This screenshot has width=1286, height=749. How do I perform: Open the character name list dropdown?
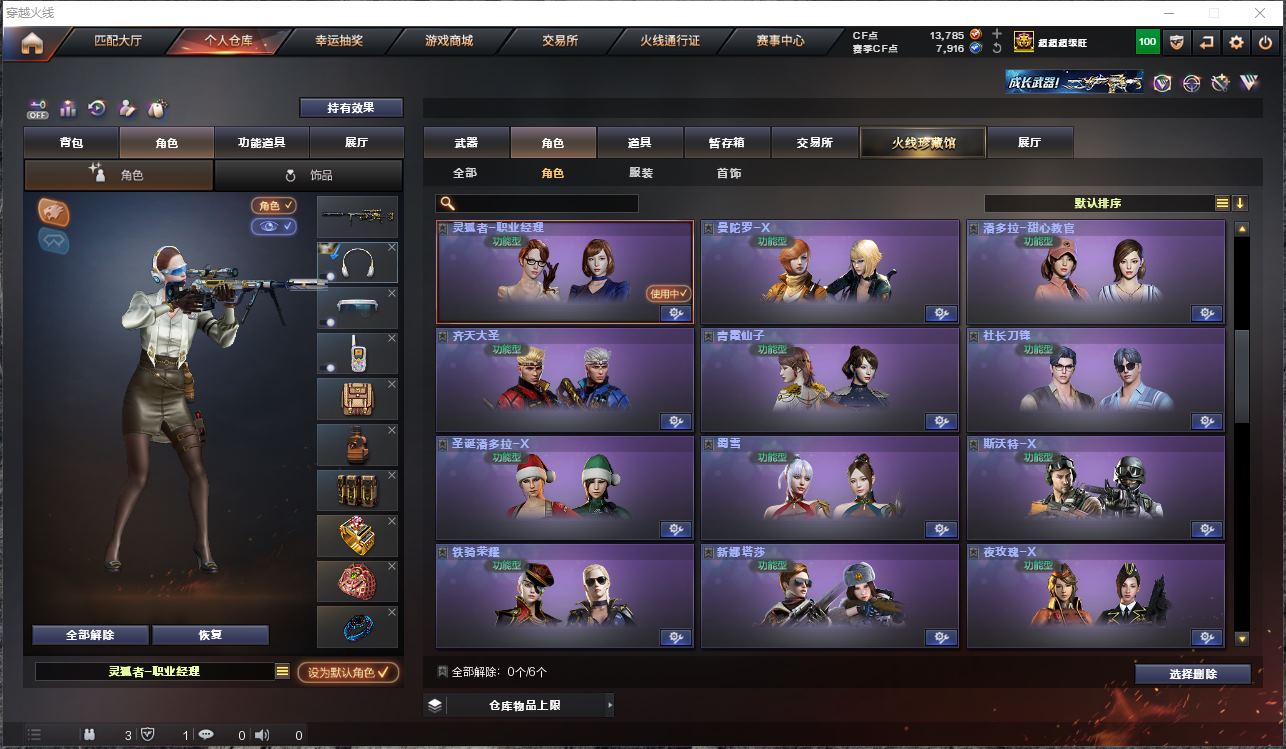(282, 671)
